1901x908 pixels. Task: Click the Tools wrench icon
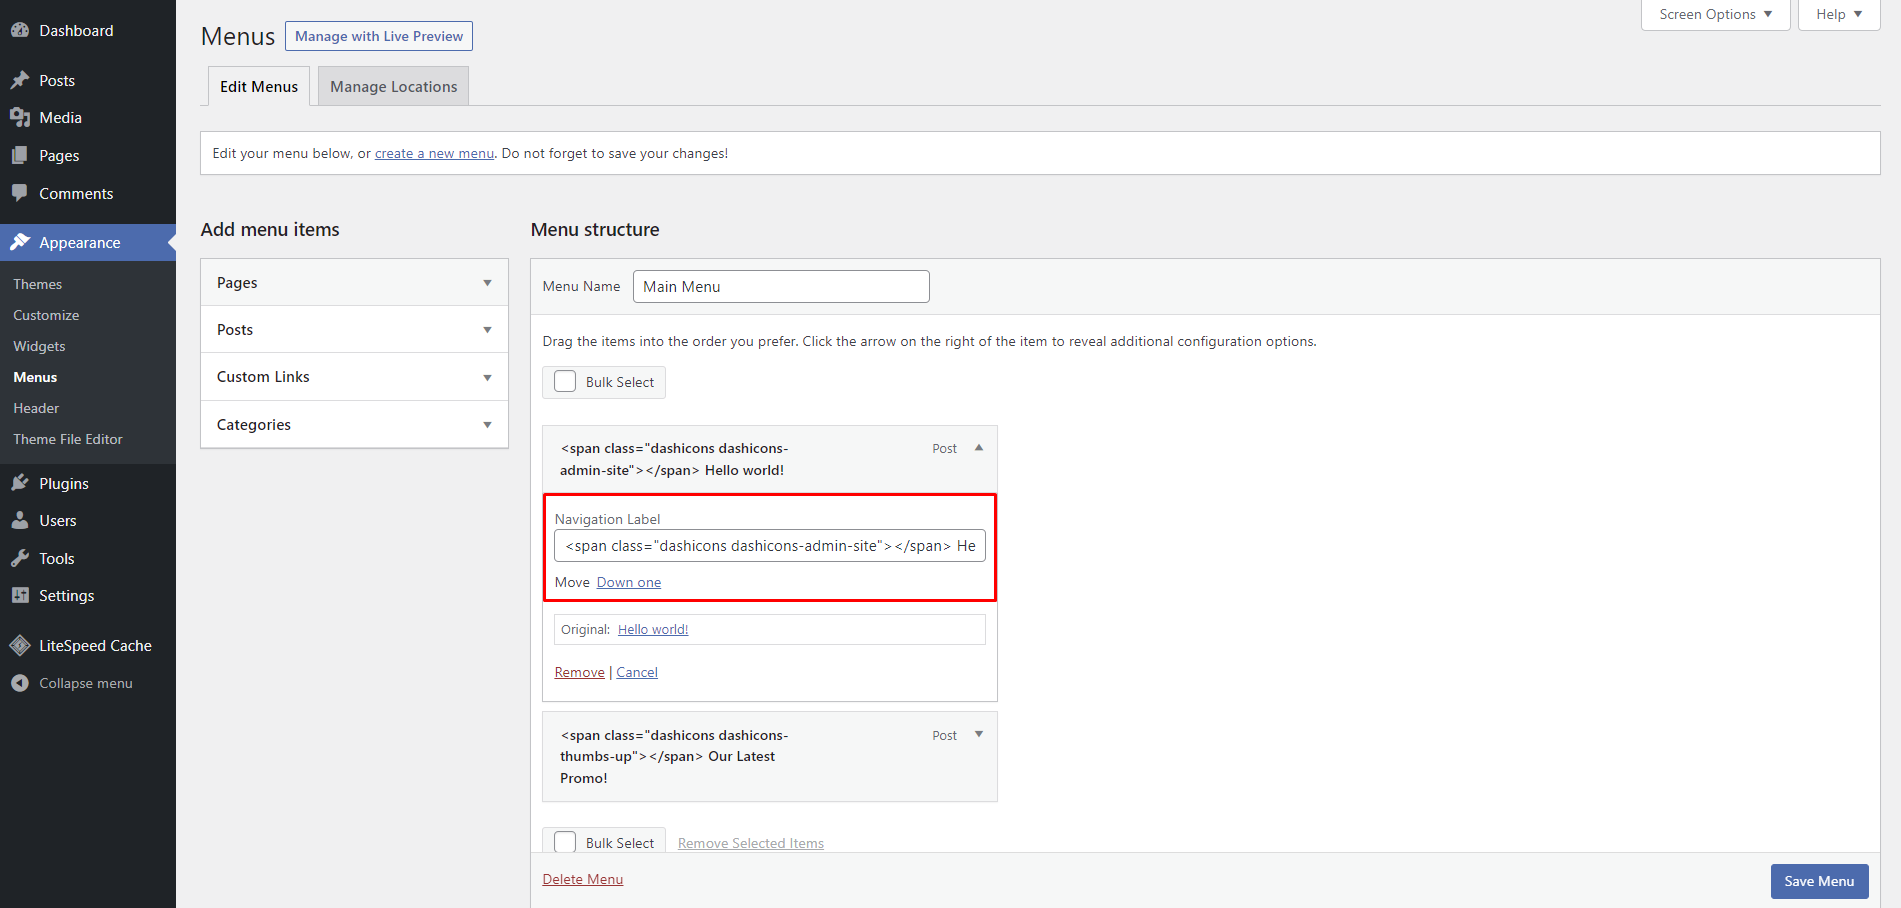pyautogui.click(x=20, y=558)
